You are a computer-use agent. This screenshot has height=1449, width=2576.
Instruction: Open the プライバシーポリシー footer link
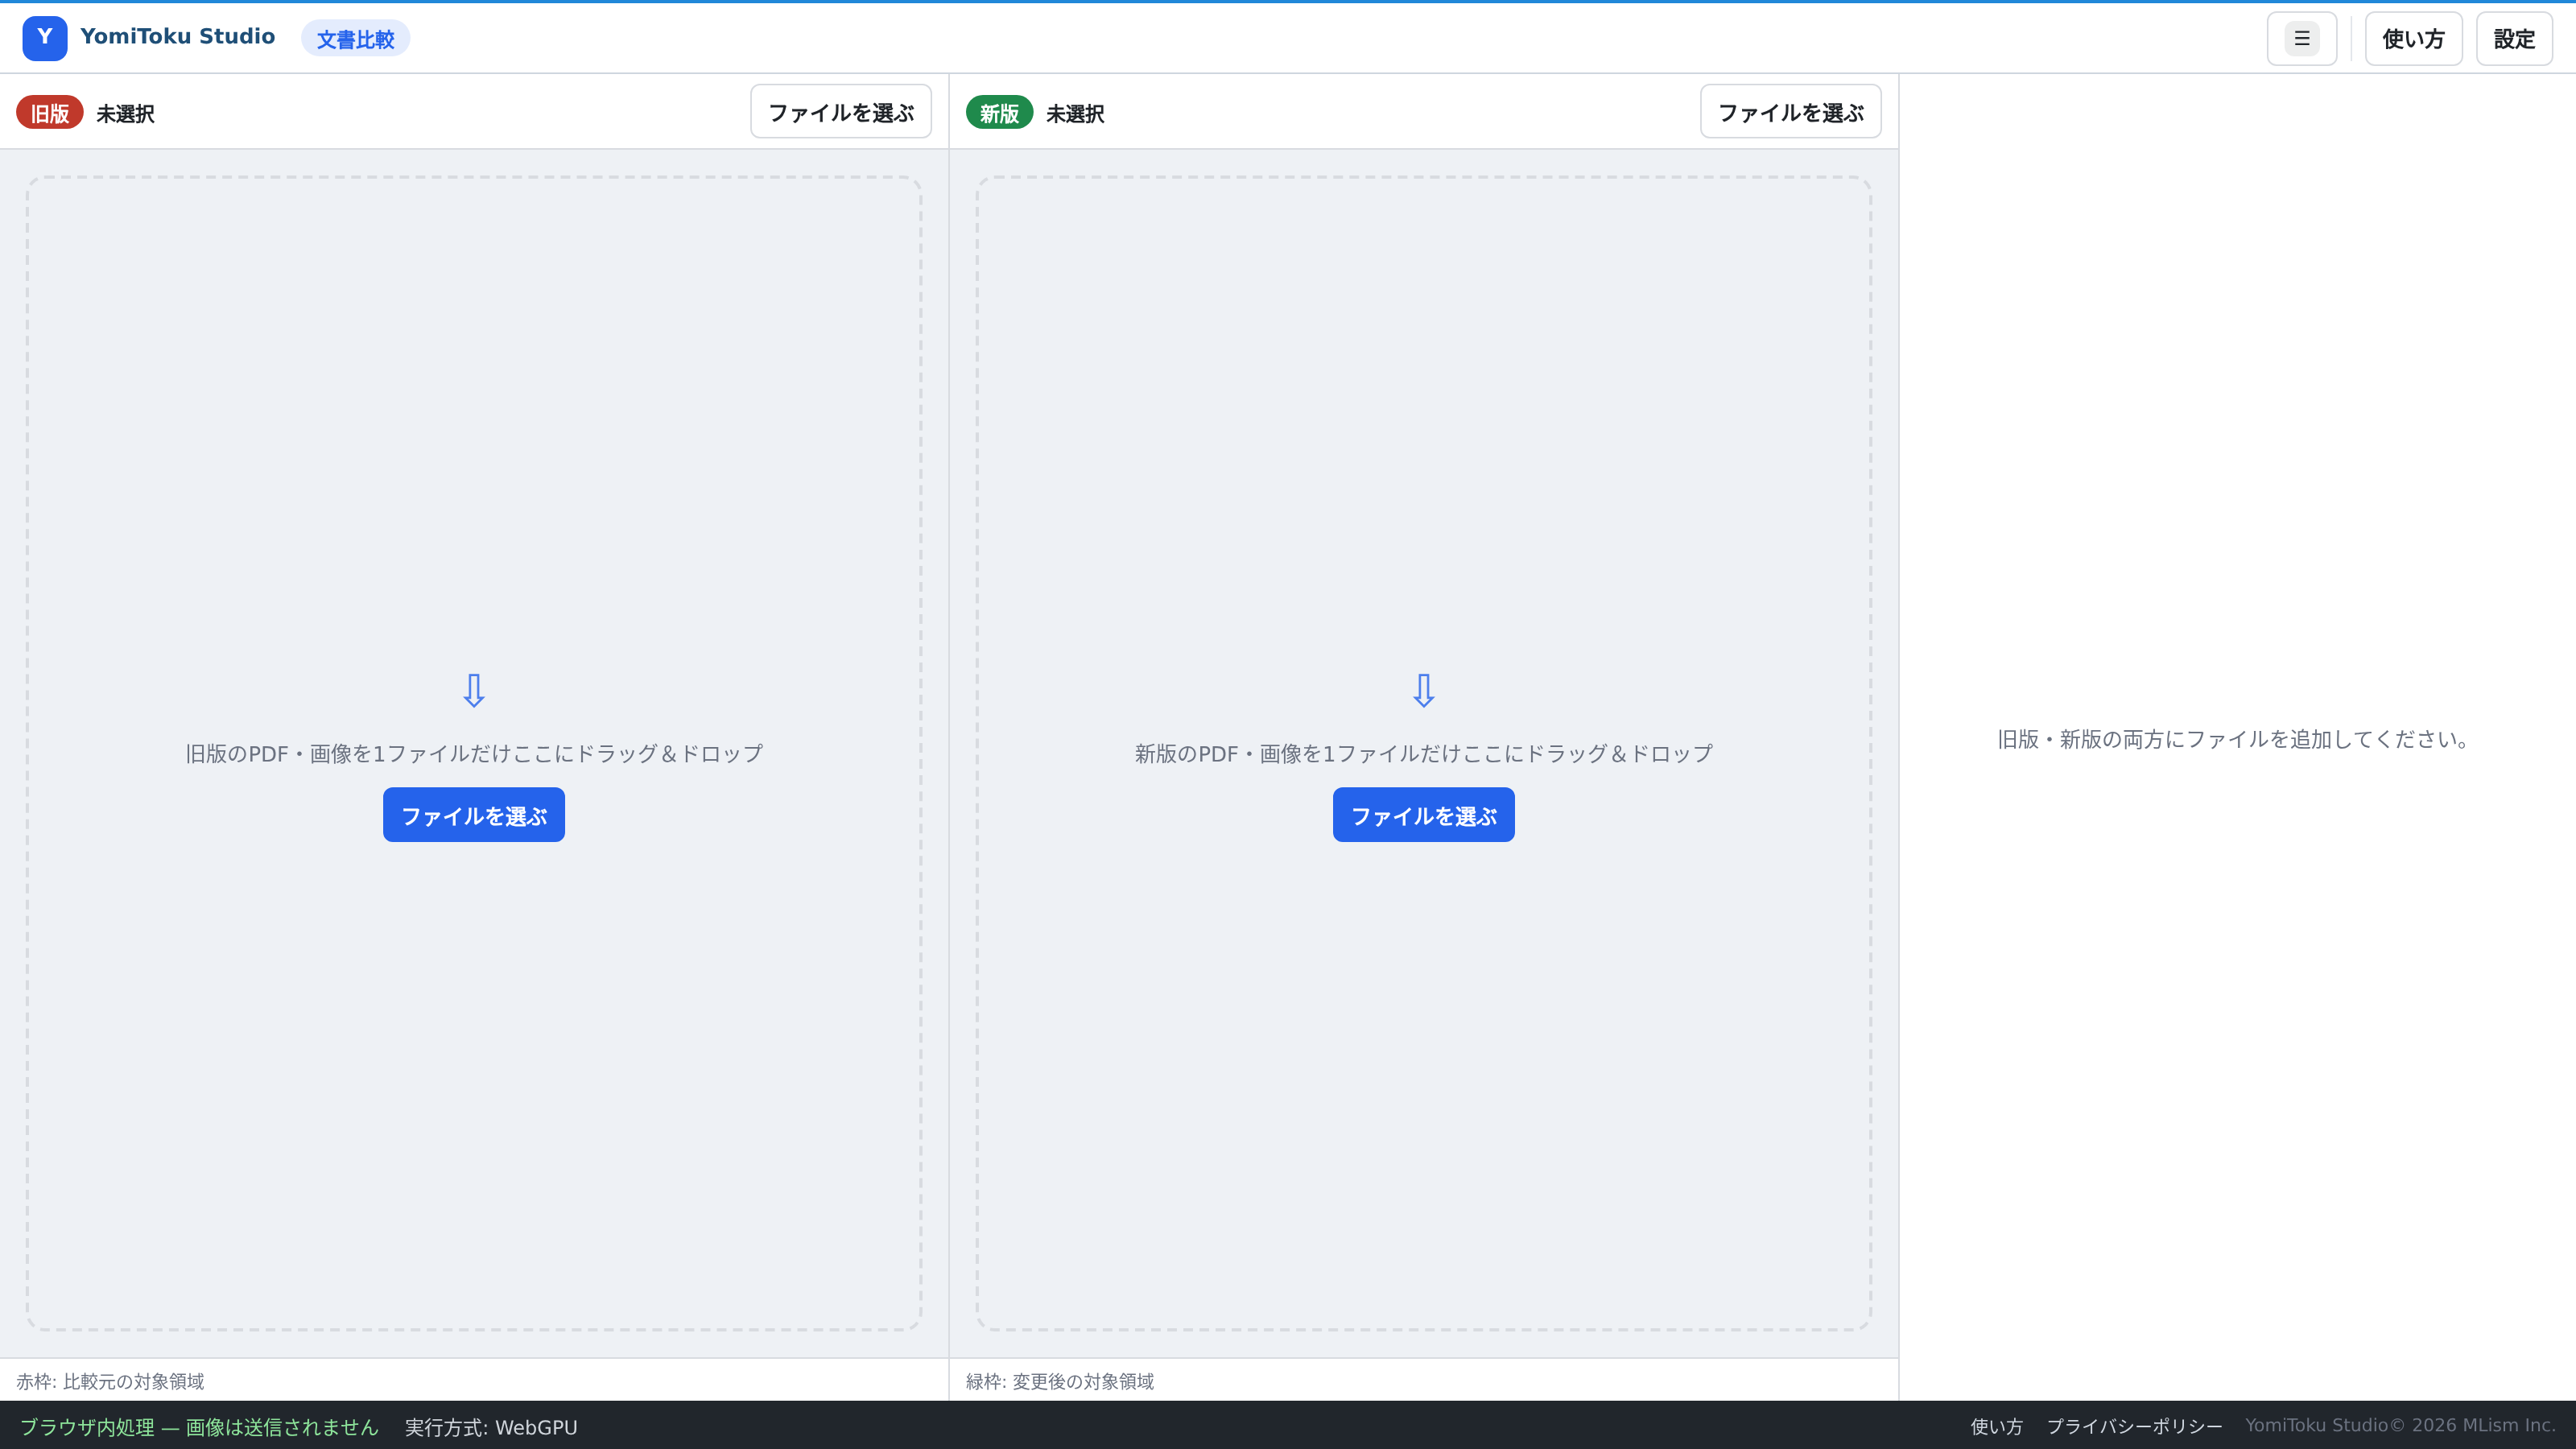coord(2134,1426)
